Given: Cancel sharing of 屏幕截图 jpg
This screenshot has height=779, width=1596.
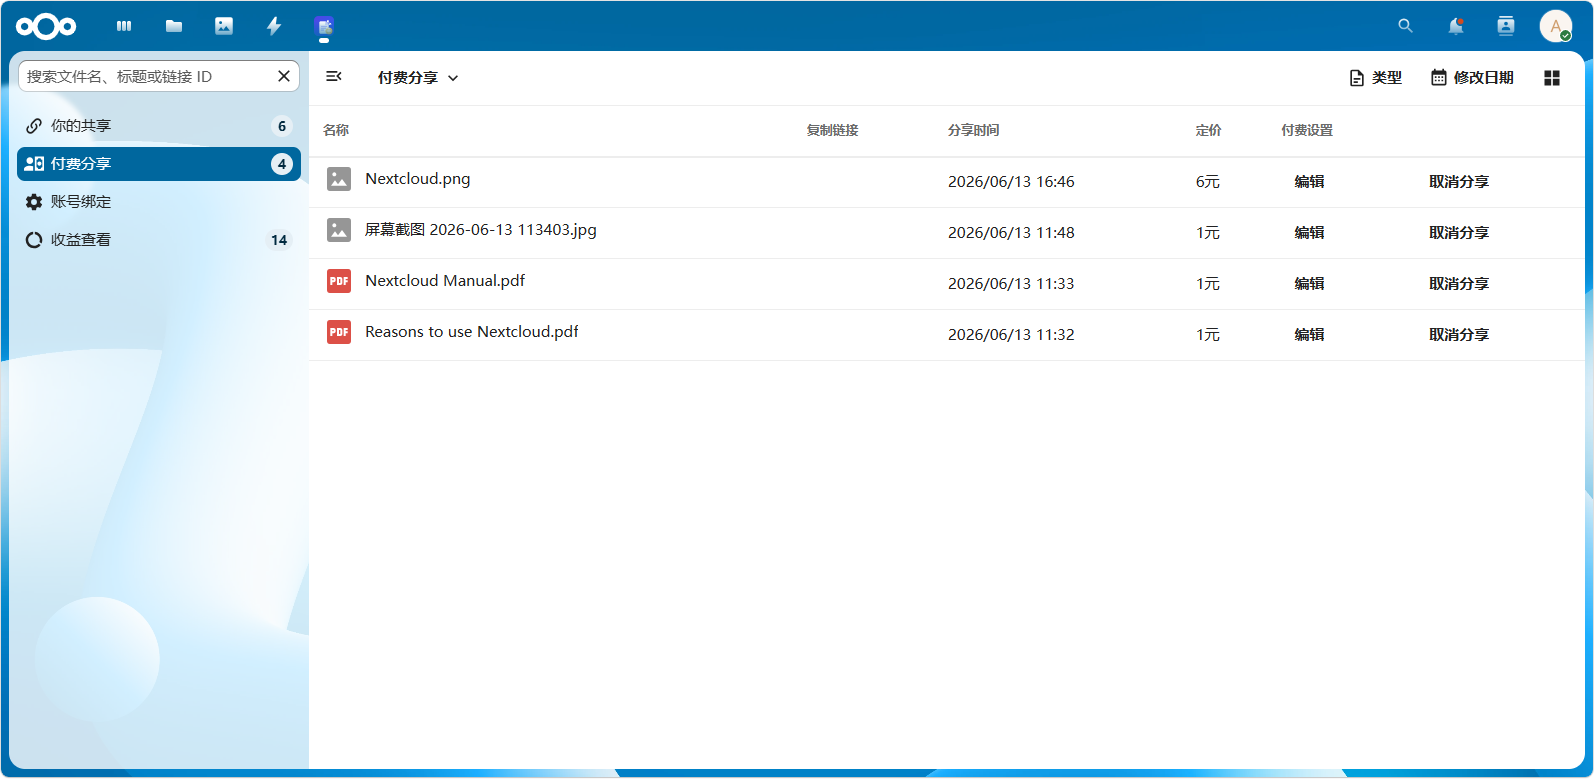Looking at the screenshot, I should tap(1459, 233).
